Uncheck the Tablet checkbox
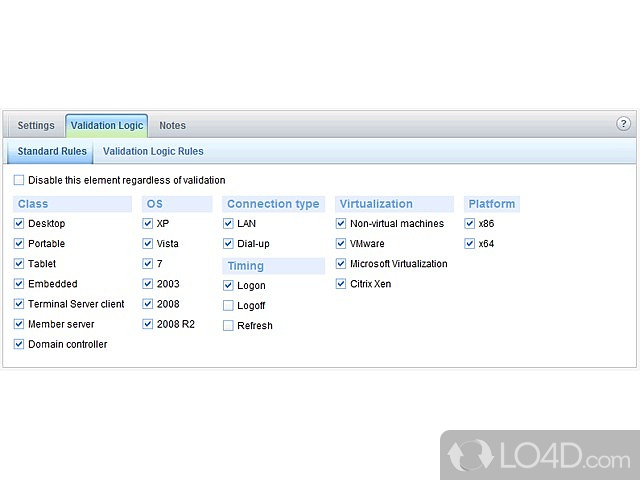The width and height of the screenshot is (640, 480). click(19, 264)
